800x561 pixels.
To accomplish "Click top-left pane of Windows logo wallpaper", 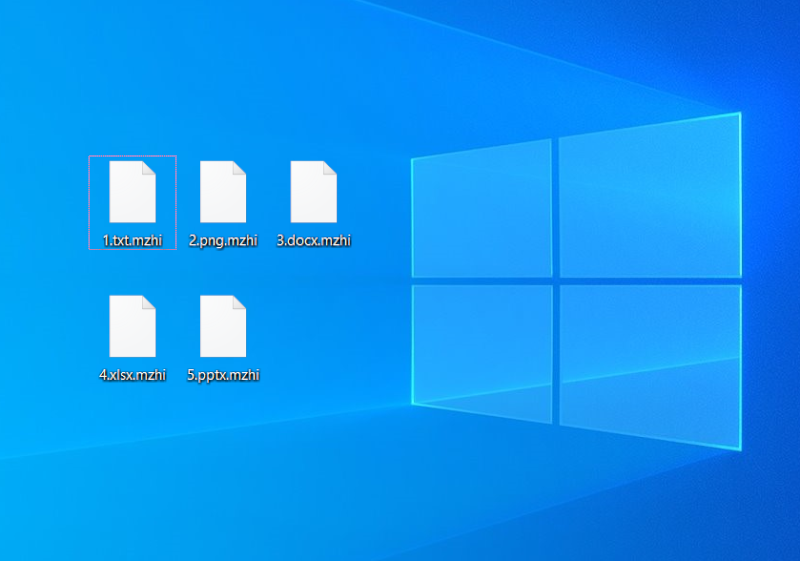I will point(482,210).
